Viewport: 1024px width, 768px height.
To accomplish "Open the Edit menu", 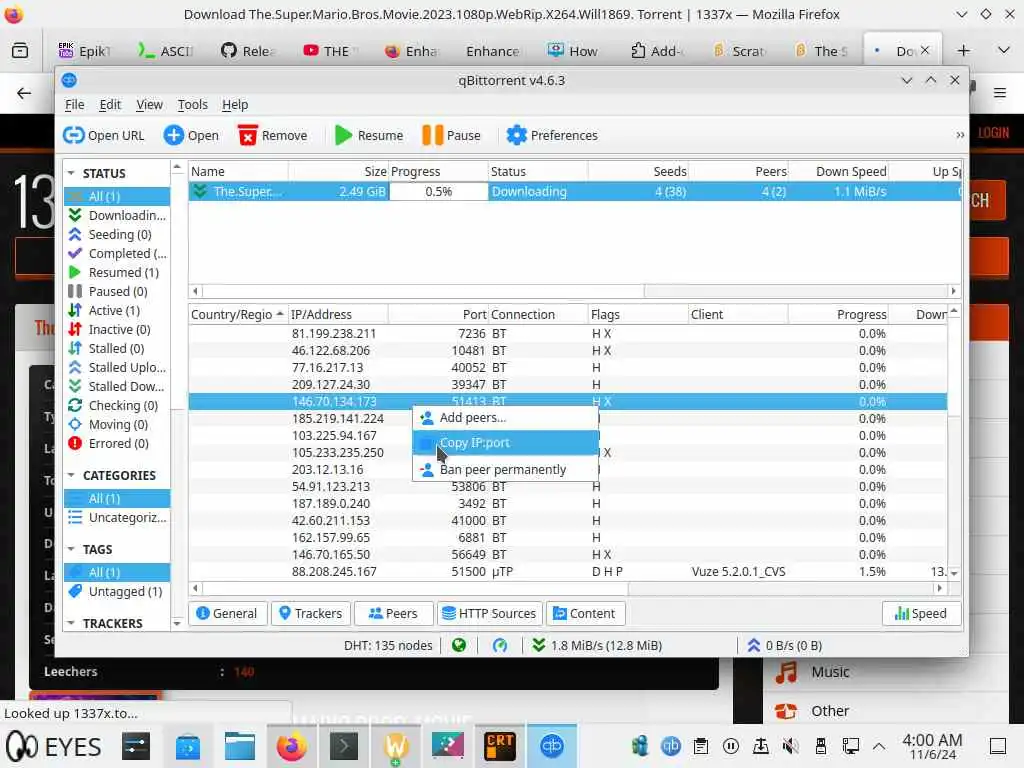I will coord(110,104).
